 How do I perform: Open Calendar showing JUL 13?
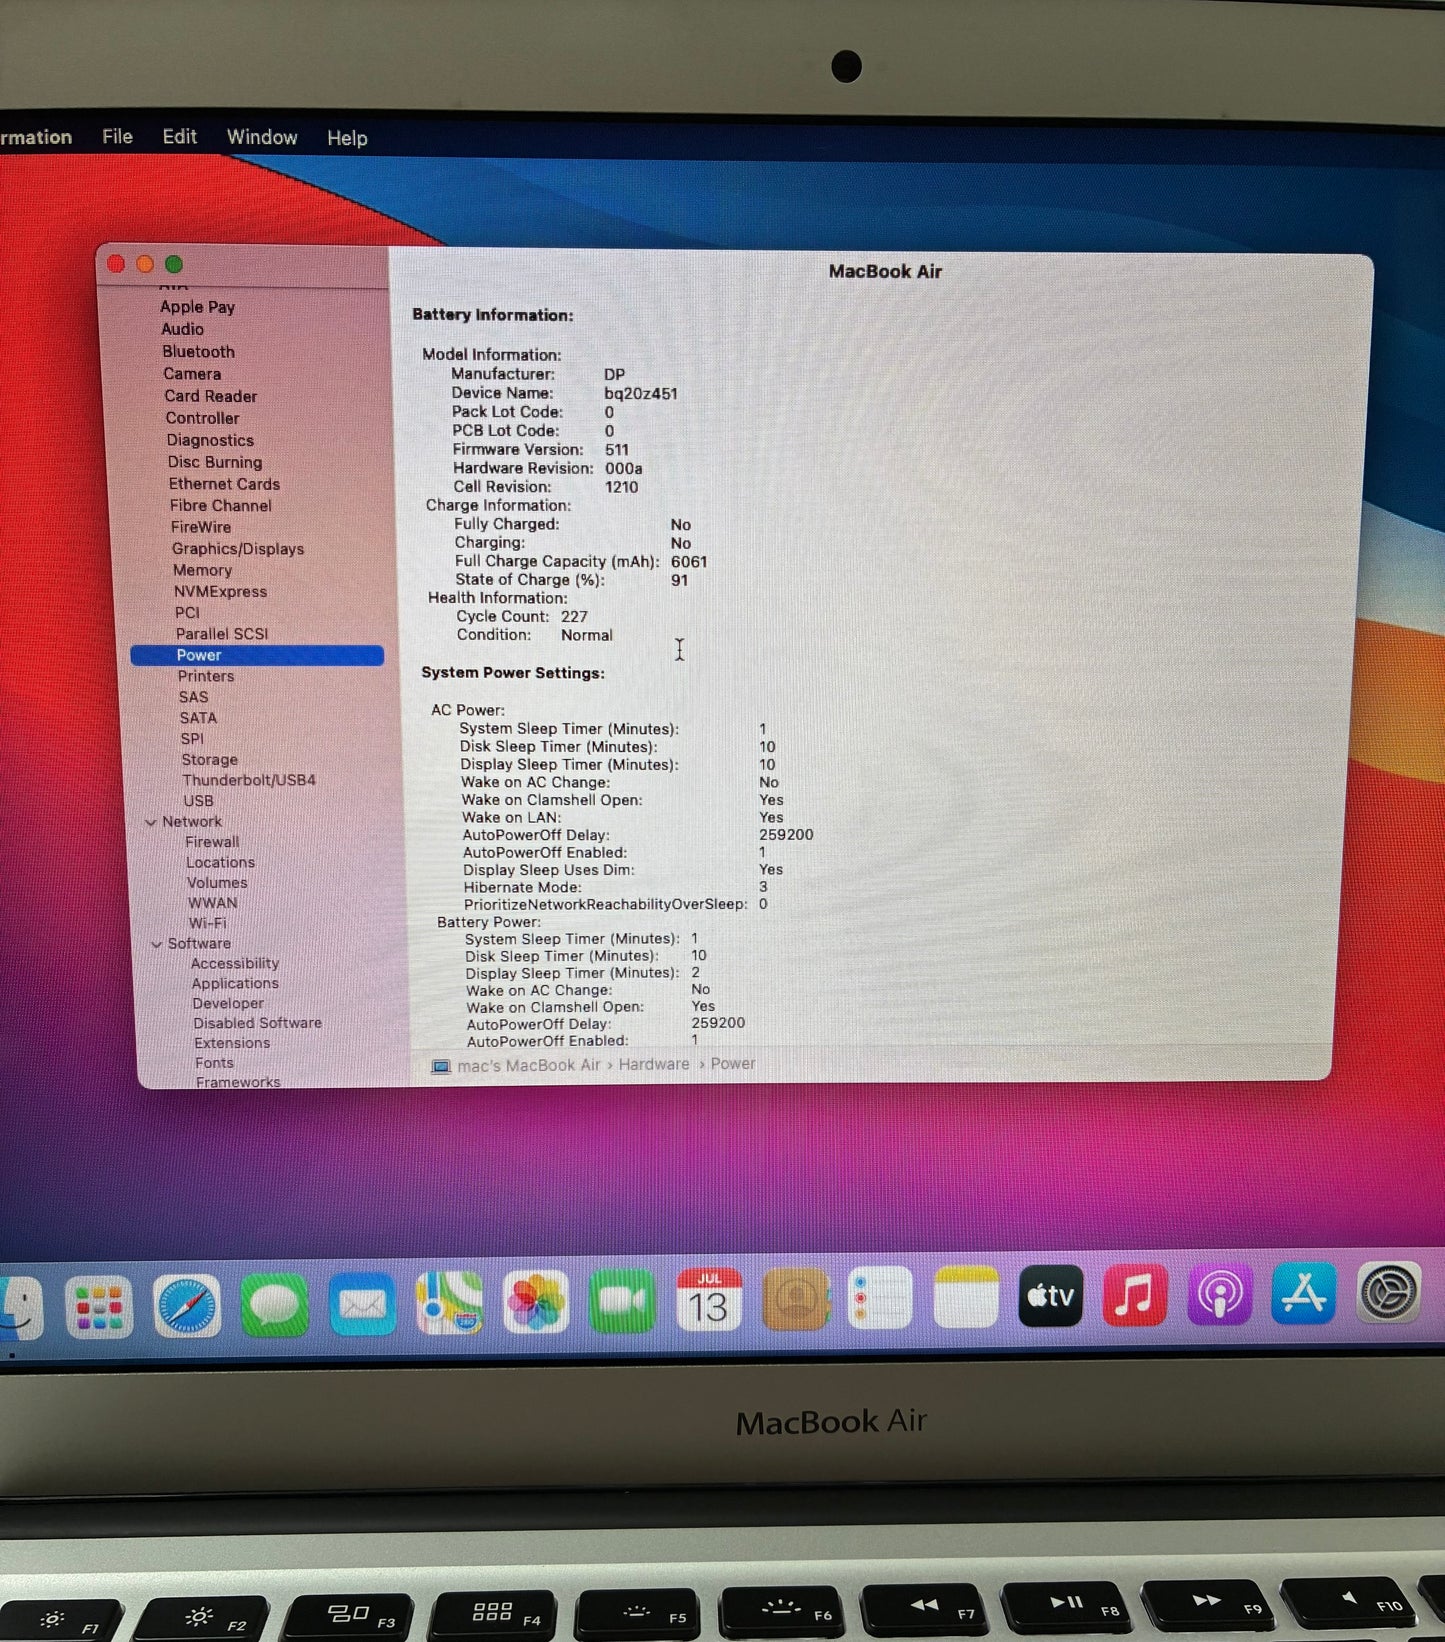[709, 1300]
